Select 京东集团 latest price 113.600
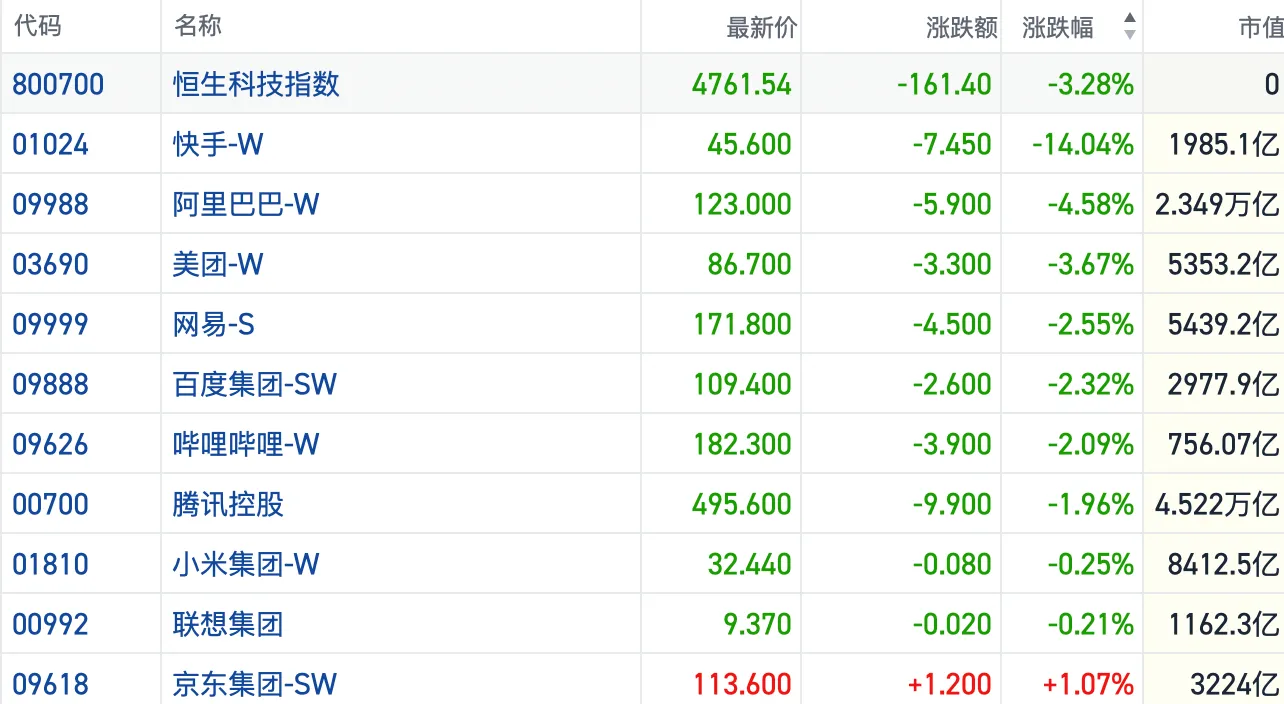 point(742,684)
